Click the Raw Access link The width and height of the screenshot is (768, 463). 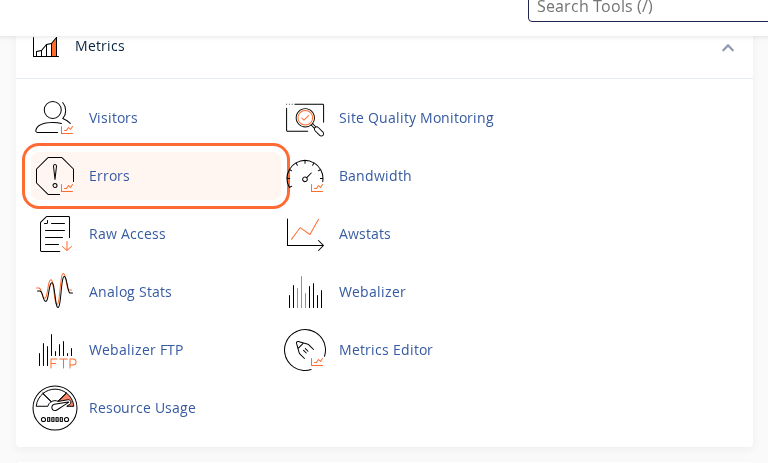[x=127, y=234]
